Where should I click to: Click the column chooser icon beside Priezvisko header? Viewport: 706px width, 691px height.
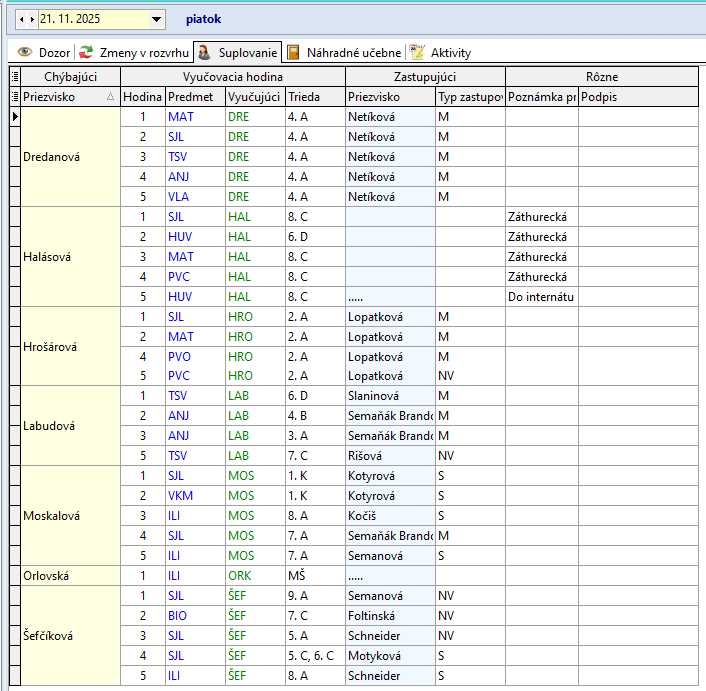[14, 97]
